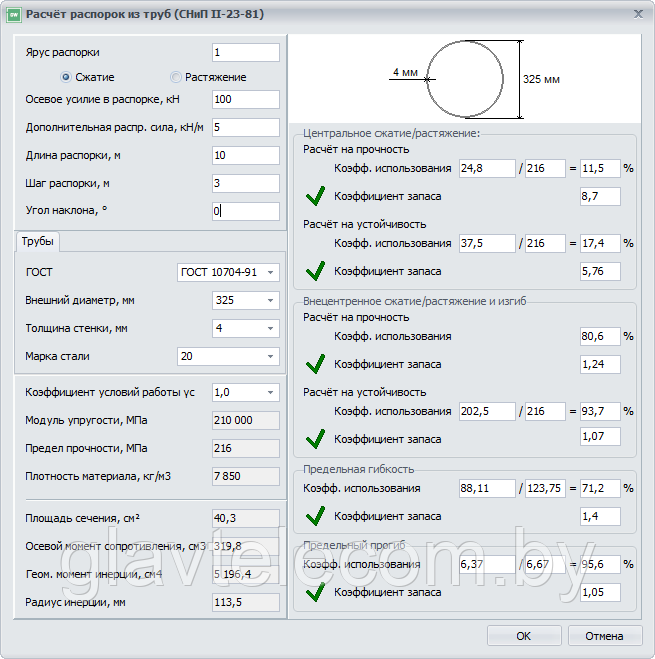This screenshot has width=655, height=659.
Task: Click the Ярус распорки input field
Action: tap(246, 53)
